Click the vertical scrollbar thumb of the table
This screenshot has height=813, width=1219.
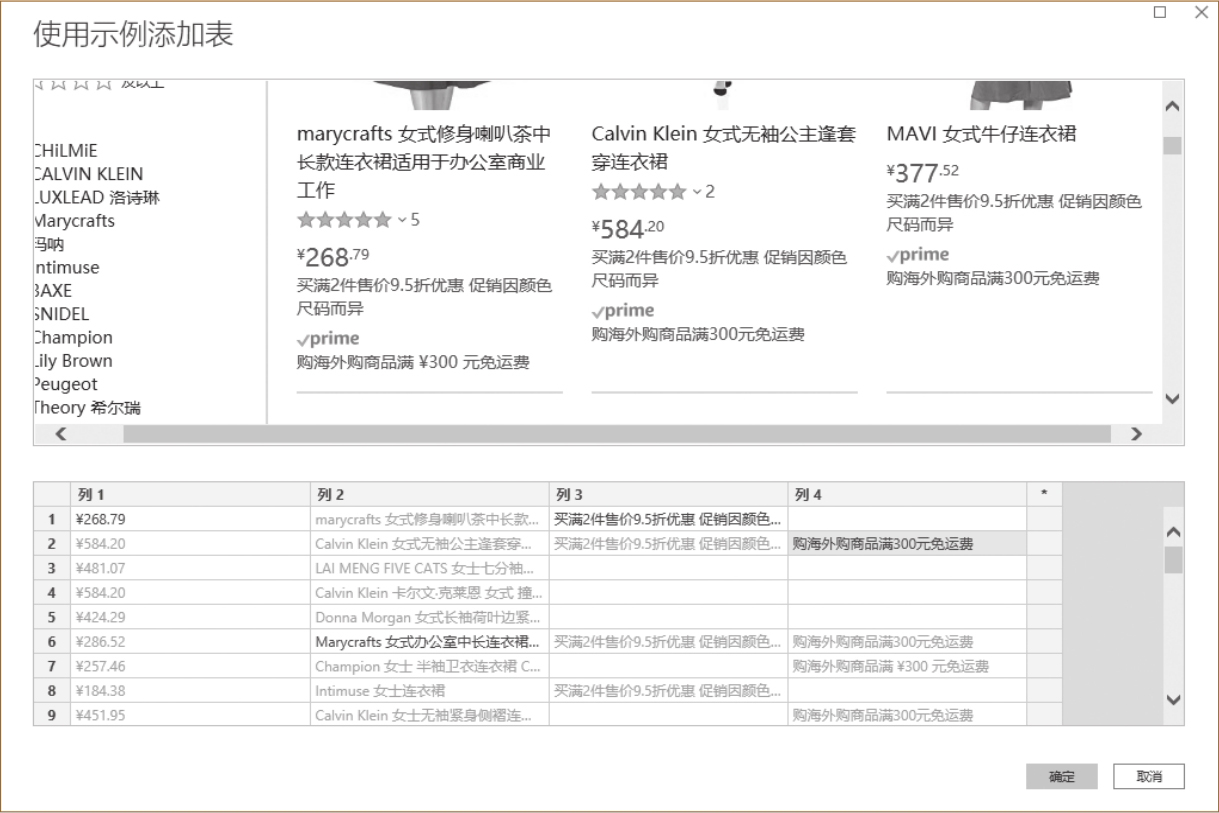1175,559
